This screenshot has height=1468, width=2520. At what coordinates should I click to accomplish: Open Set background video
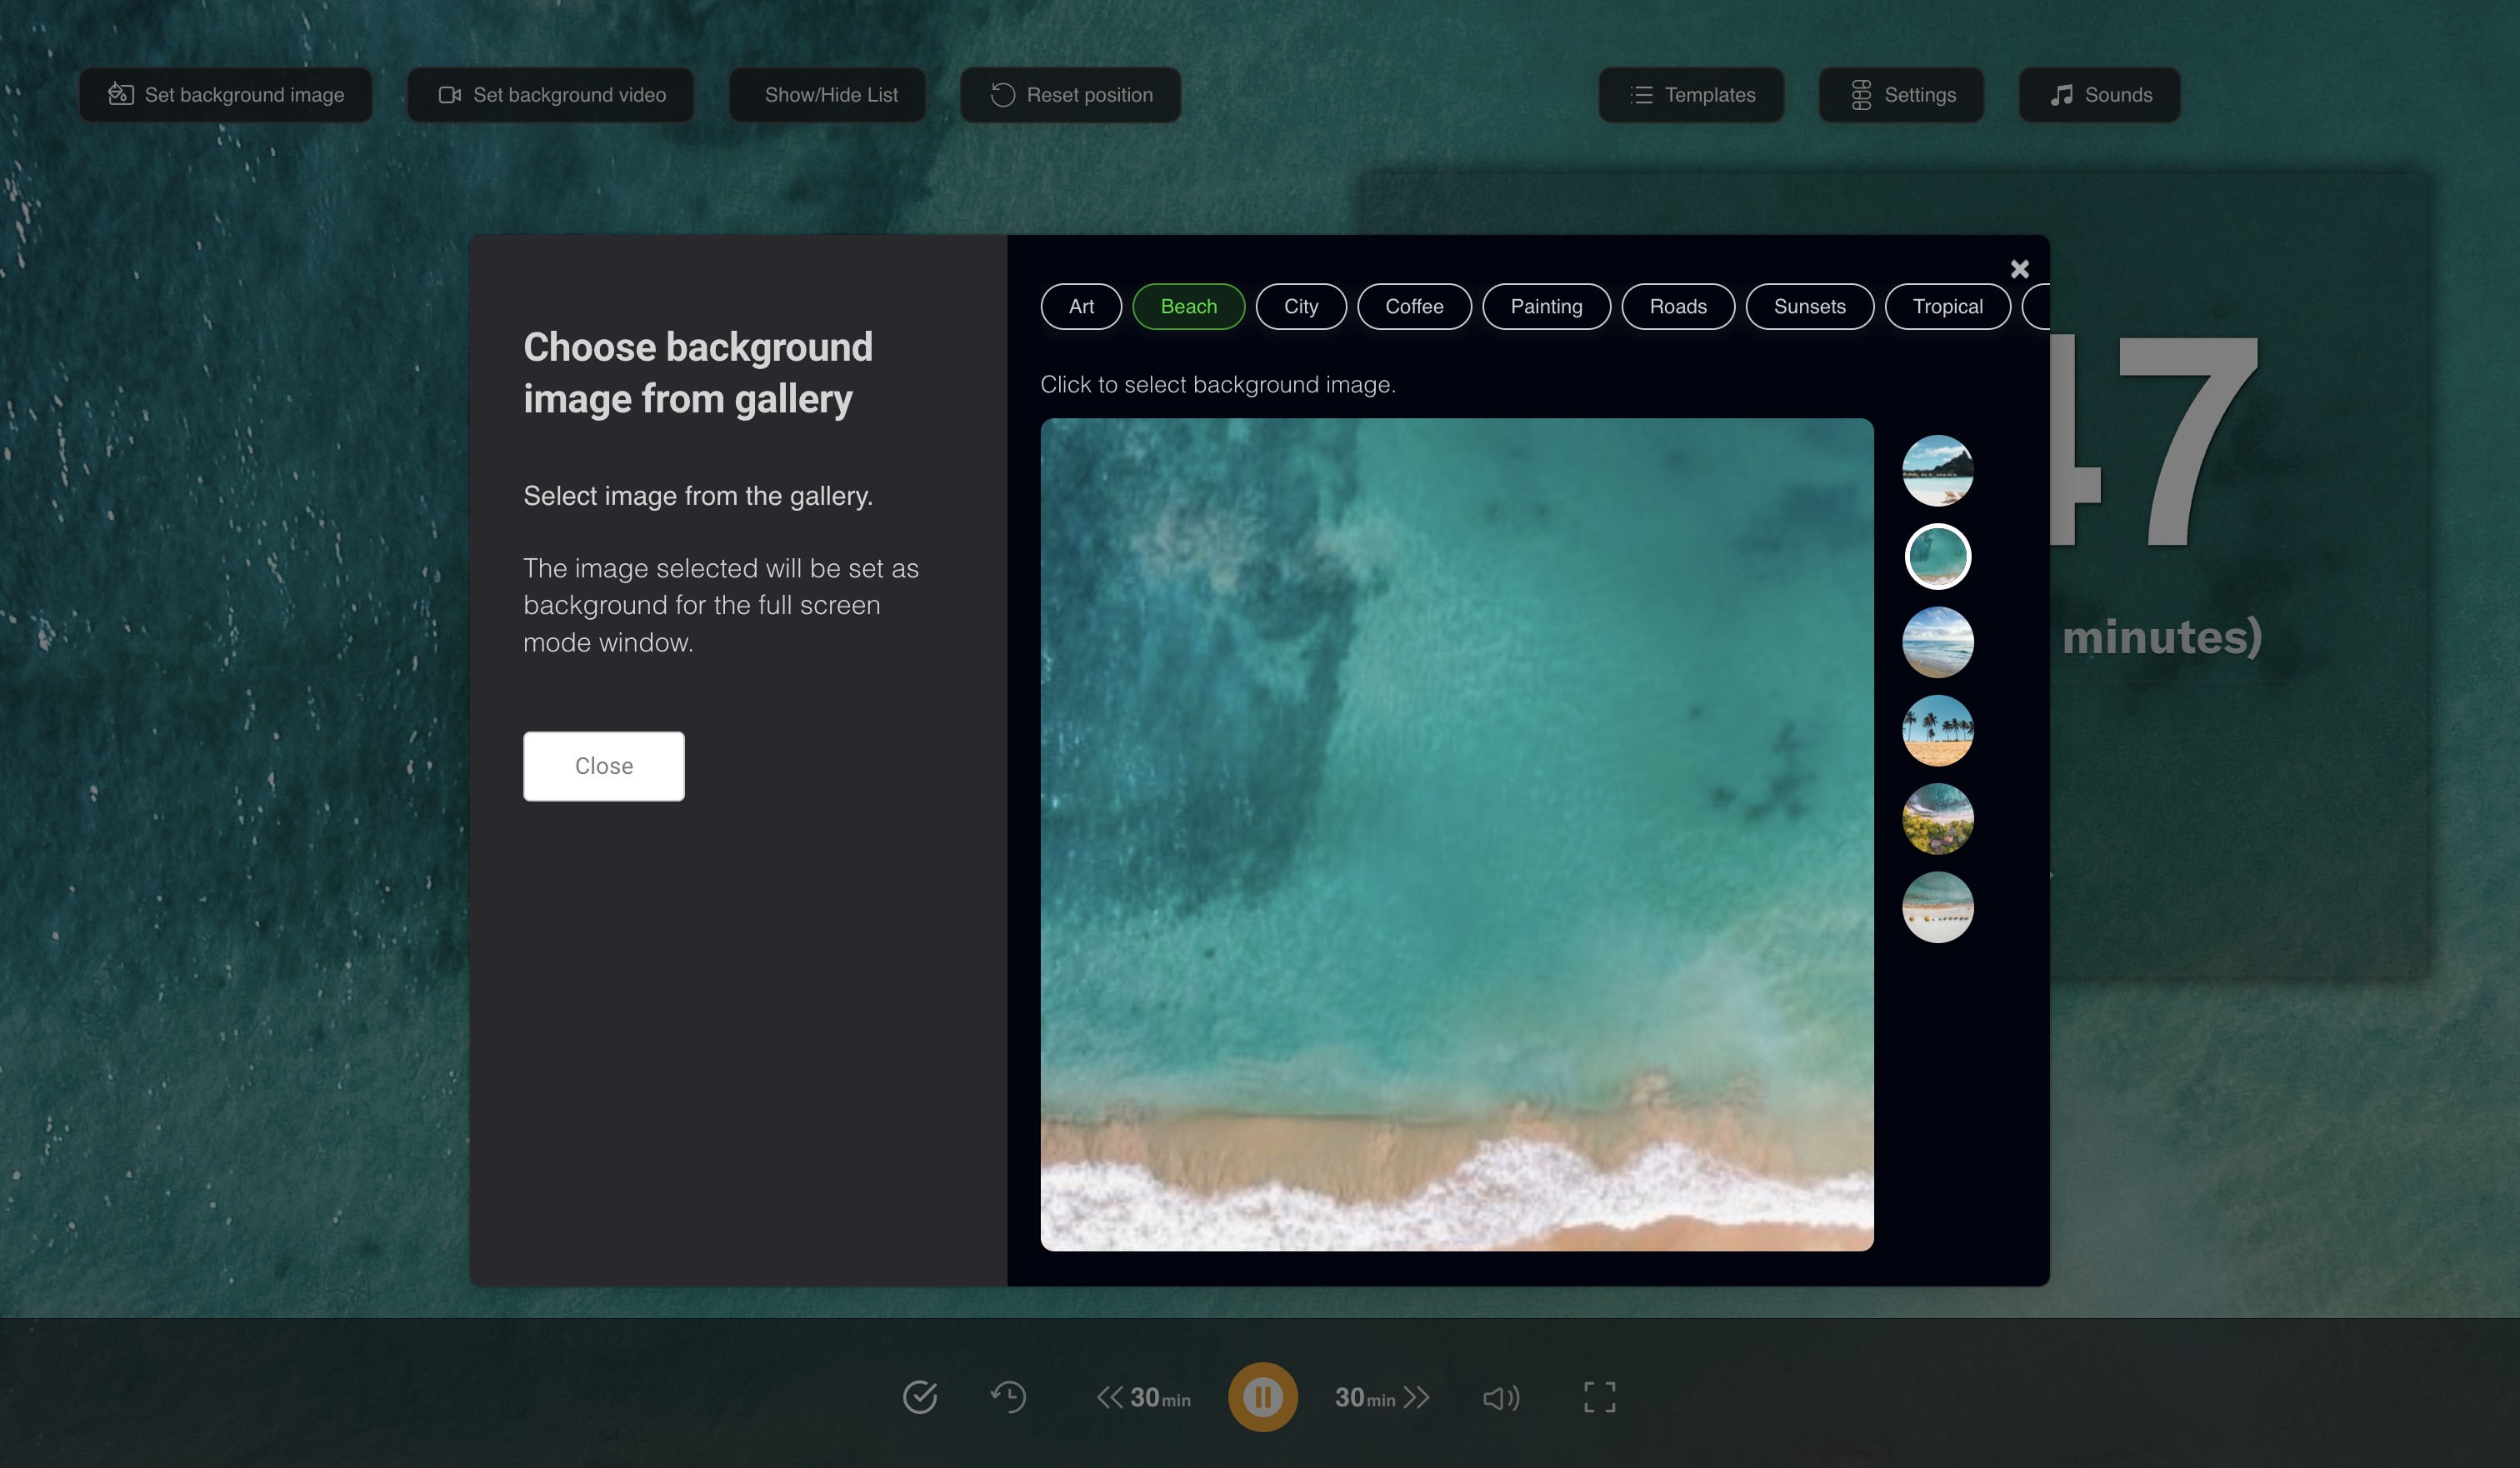[551, 95]
